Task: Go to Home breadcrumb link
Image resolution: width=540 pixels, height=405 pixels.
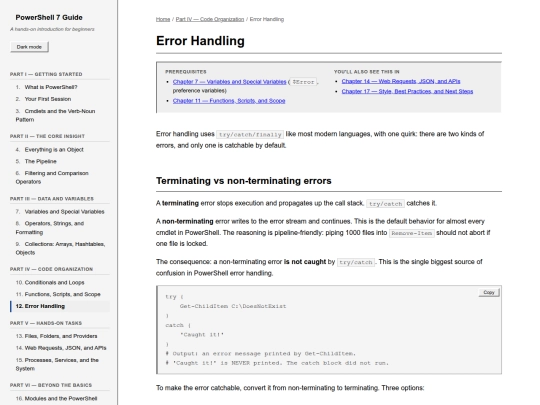Action: pos(163,19)
